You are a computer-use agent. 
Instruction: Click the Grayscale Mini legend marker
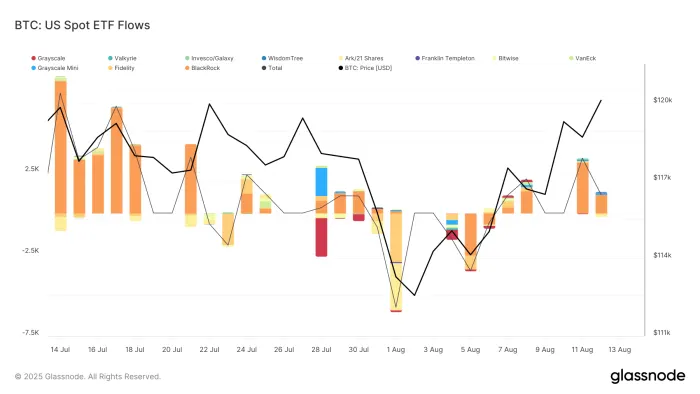[33, 68]
